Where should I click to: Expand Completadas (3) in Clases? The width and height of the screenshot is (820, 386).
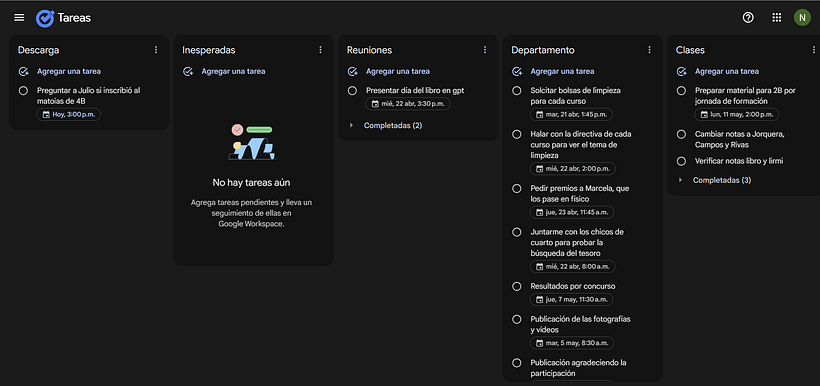[x=714, y=180]
